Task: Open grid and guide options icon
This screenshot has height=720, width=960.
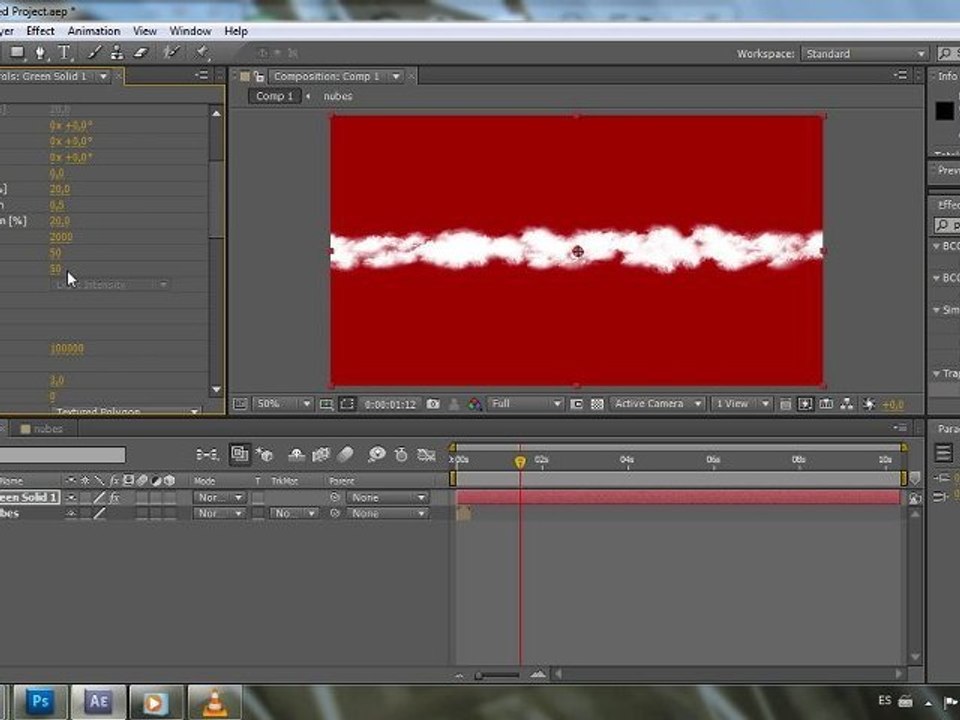Action: pos(326,404)
